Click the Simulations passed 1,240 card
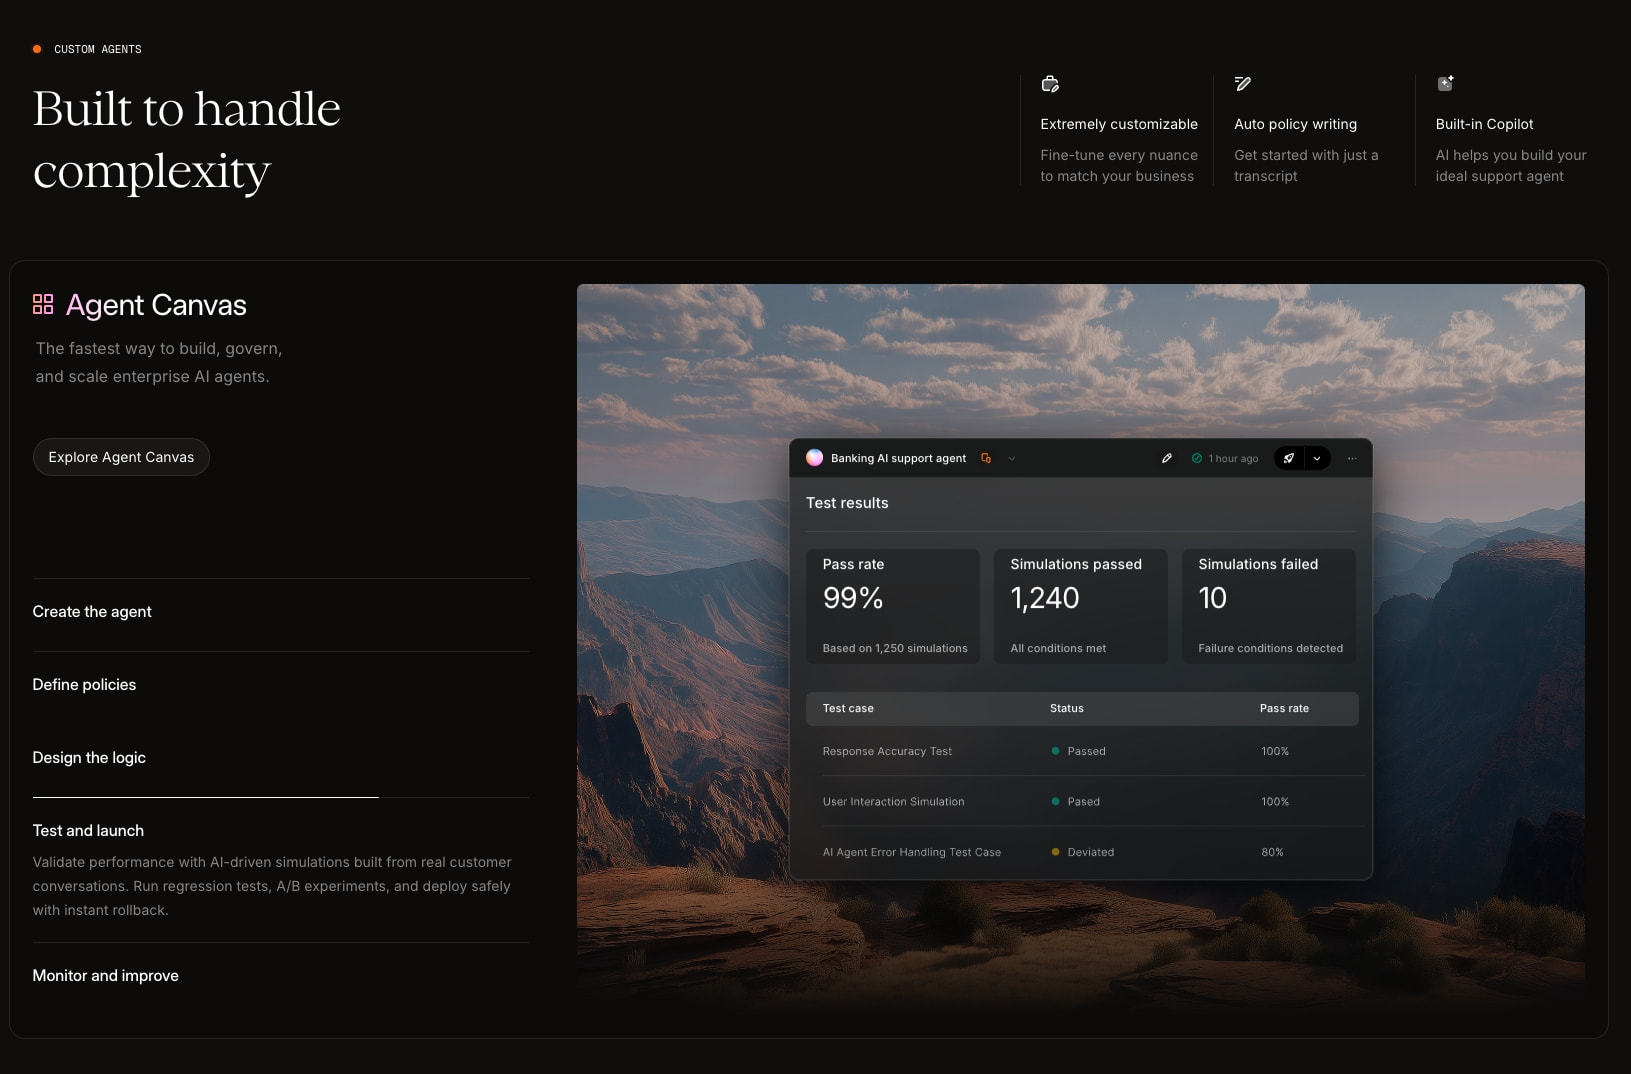This screenshot has height=1074, width=1631. 1080,606
